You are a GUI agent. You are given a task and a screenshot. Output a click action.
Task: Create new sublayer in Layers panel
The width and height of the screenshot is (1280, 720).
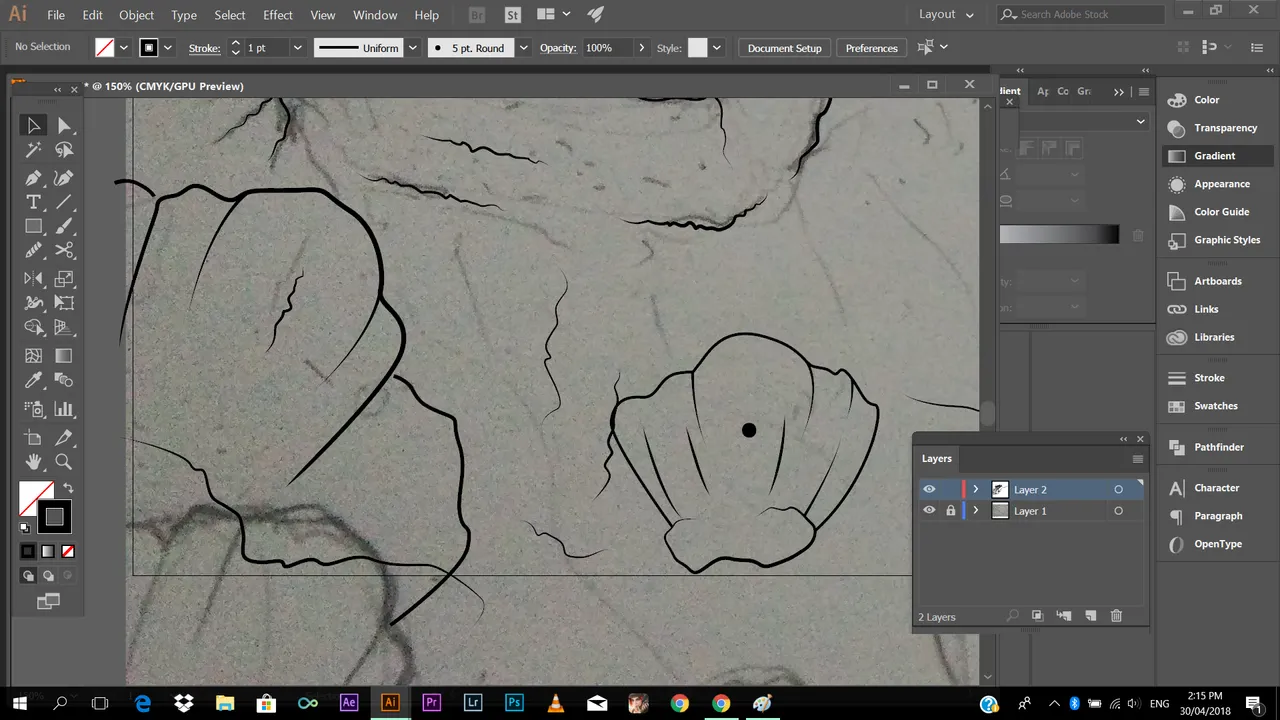click(x=1064, y=616)
